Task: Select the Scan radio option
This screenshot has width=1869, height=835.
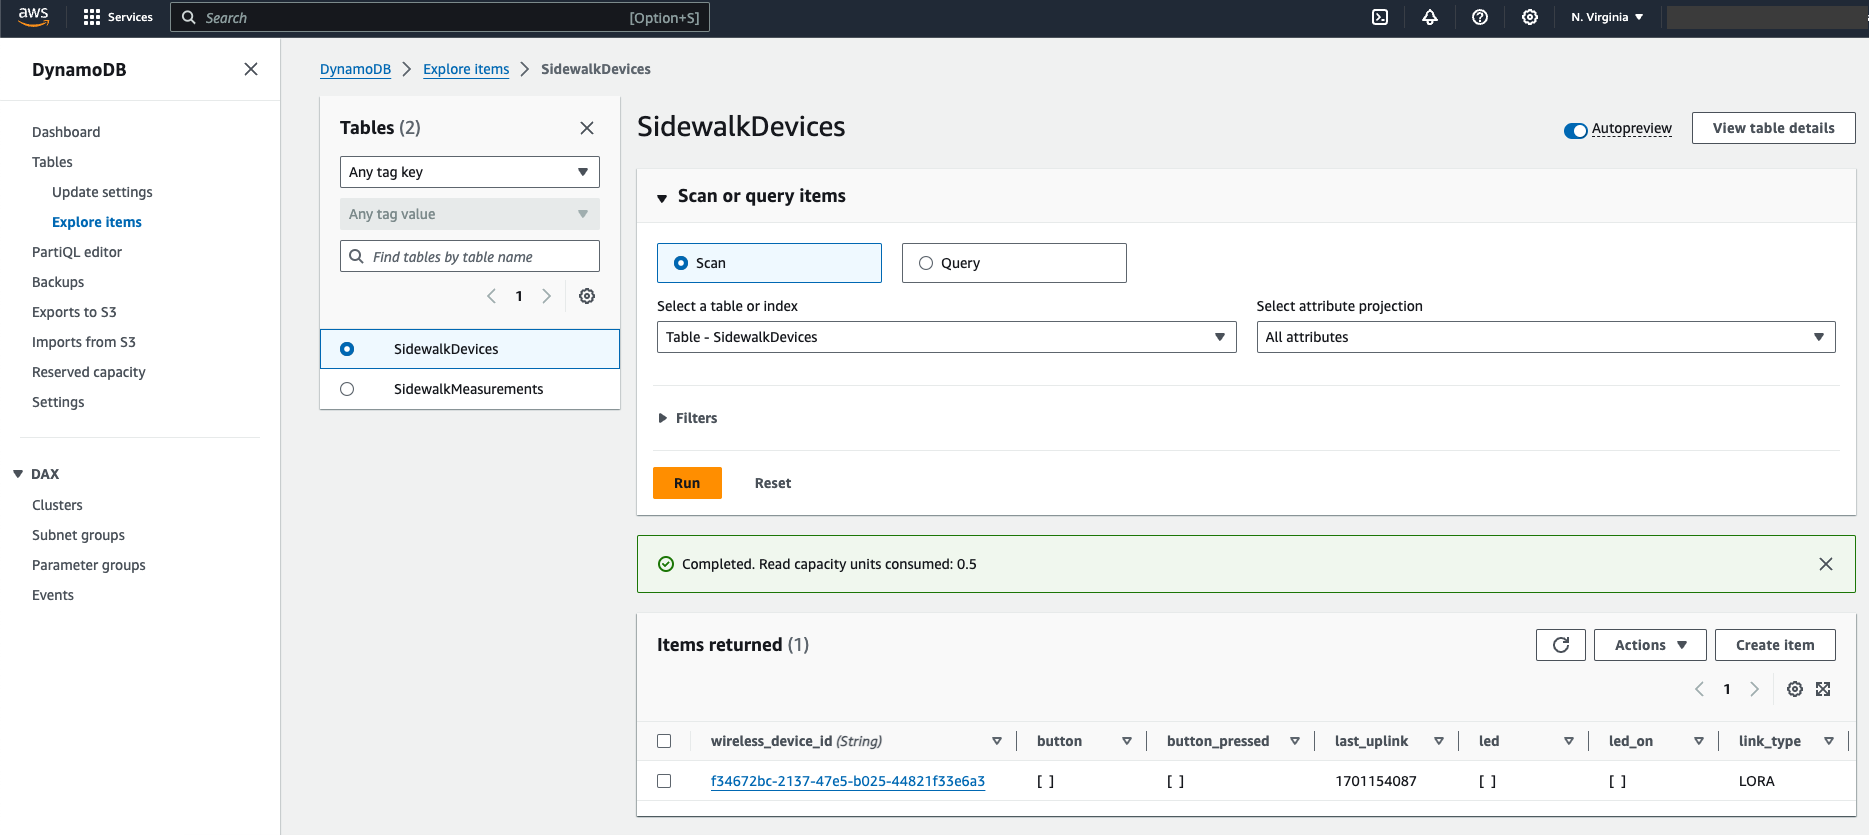Action: pos(681,263)
